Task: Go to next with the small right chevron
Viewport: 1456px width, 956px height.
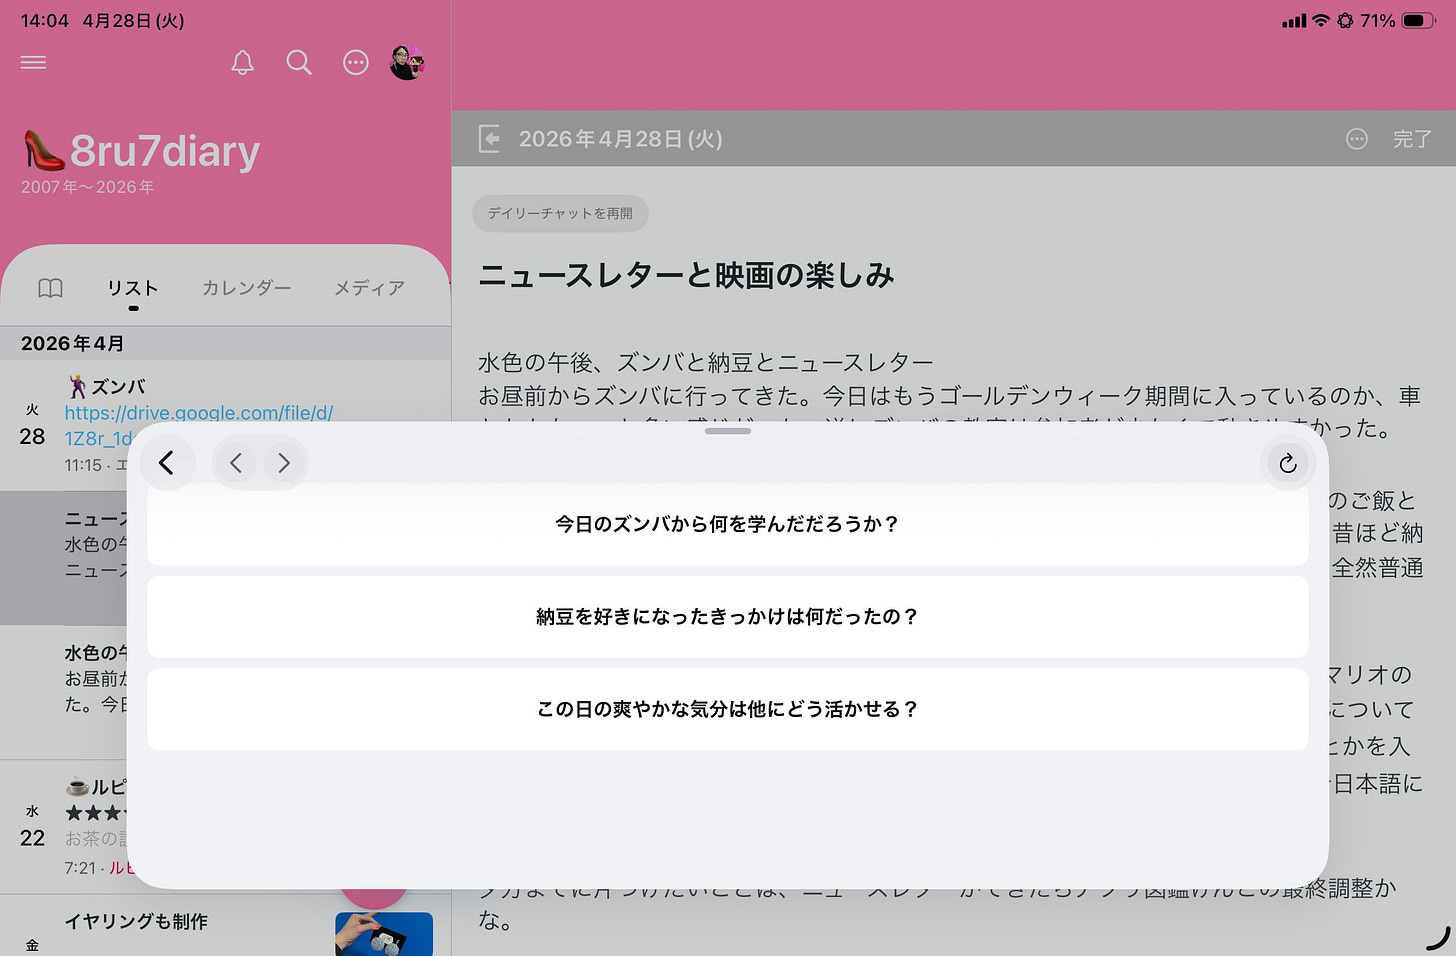Action: pos(284,463)
